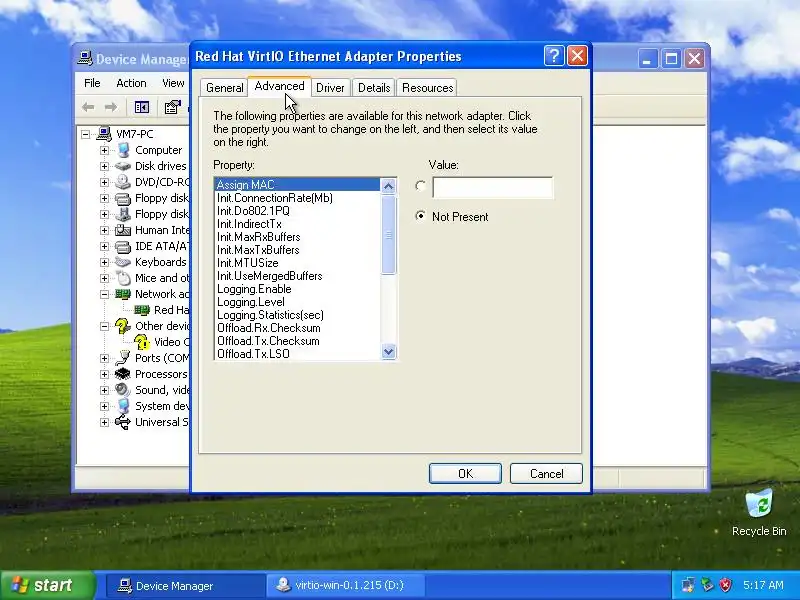Select Offload.Tx.Checksum property
Screen dimensions: 800x600
[297, 341]
